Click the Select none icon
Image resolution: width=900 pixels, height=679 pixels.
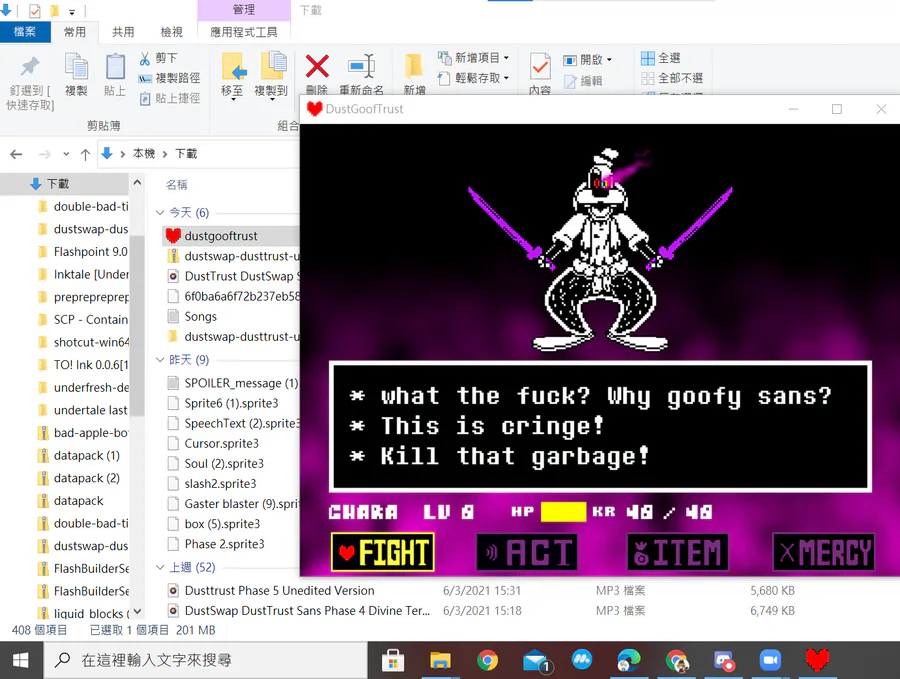coord(647,78)
